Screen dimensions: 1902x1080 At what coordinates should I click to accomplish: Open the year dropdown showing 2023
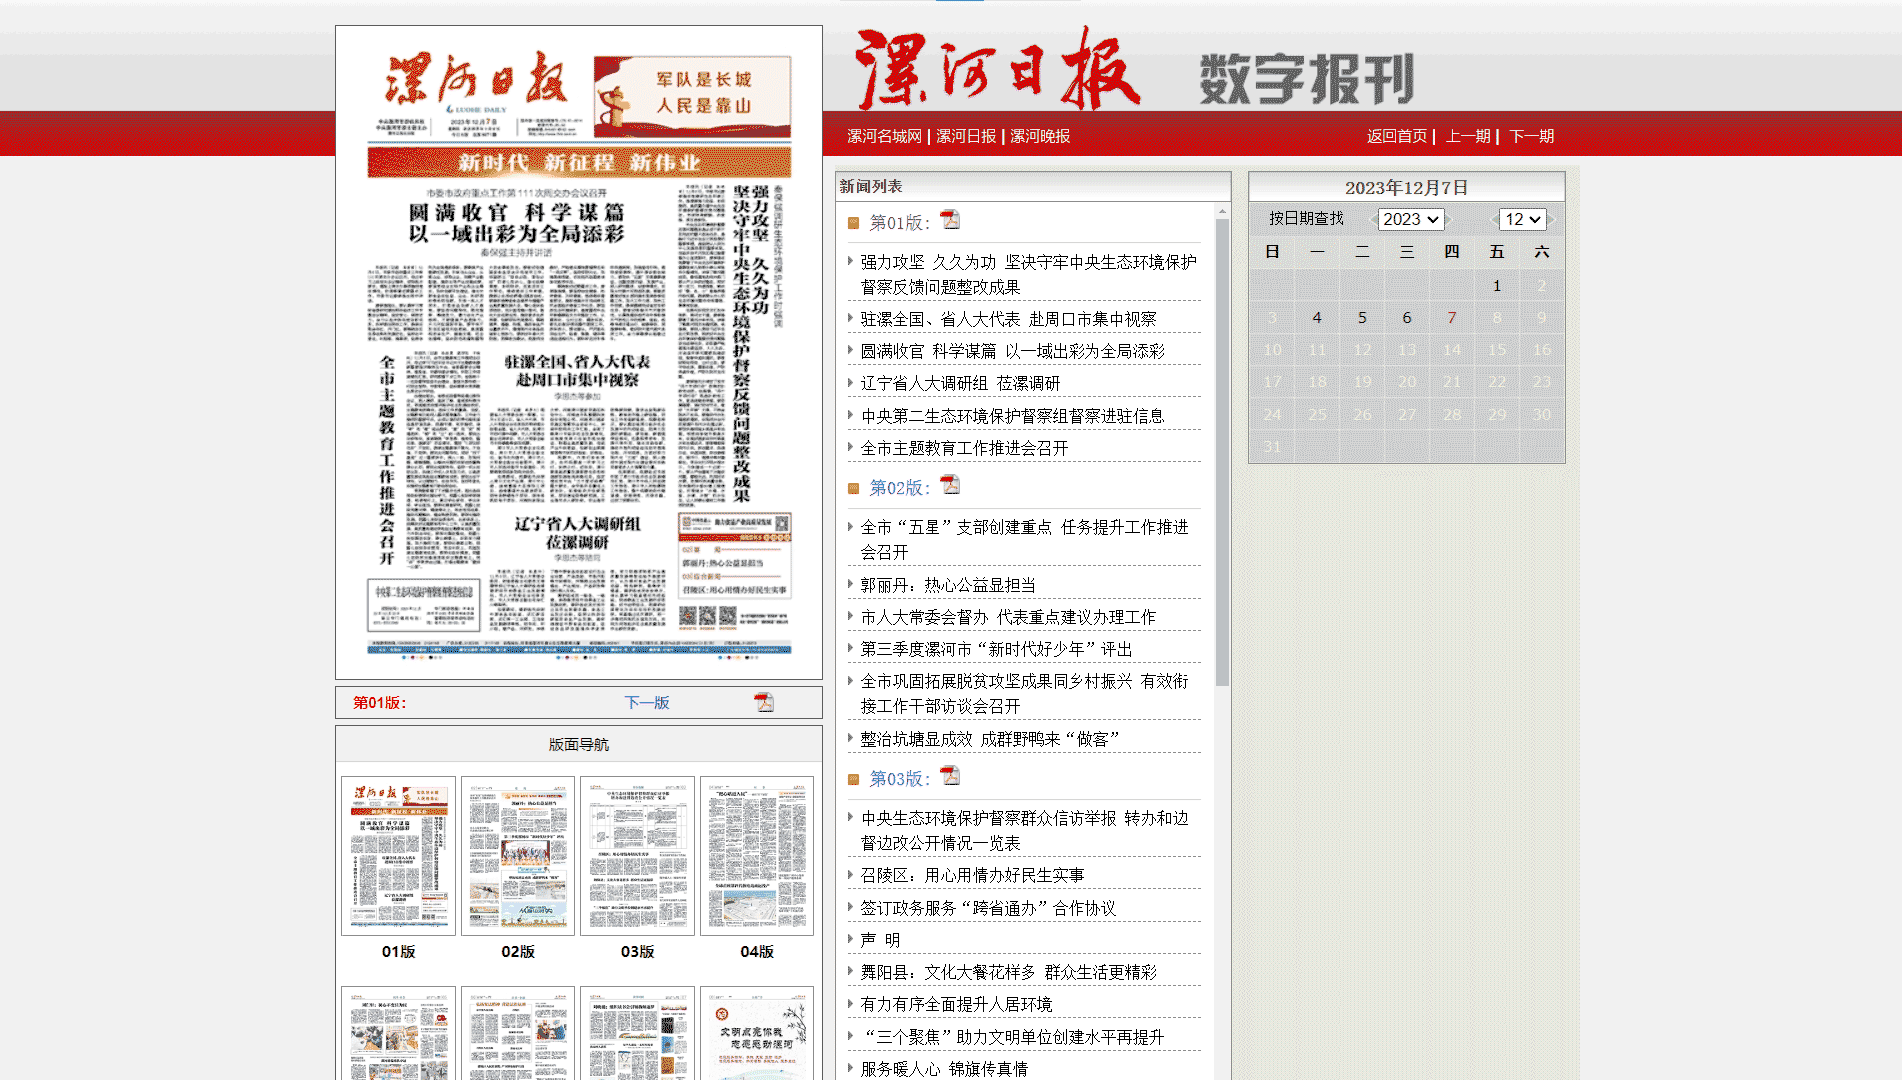click(x=1411, y=219)
